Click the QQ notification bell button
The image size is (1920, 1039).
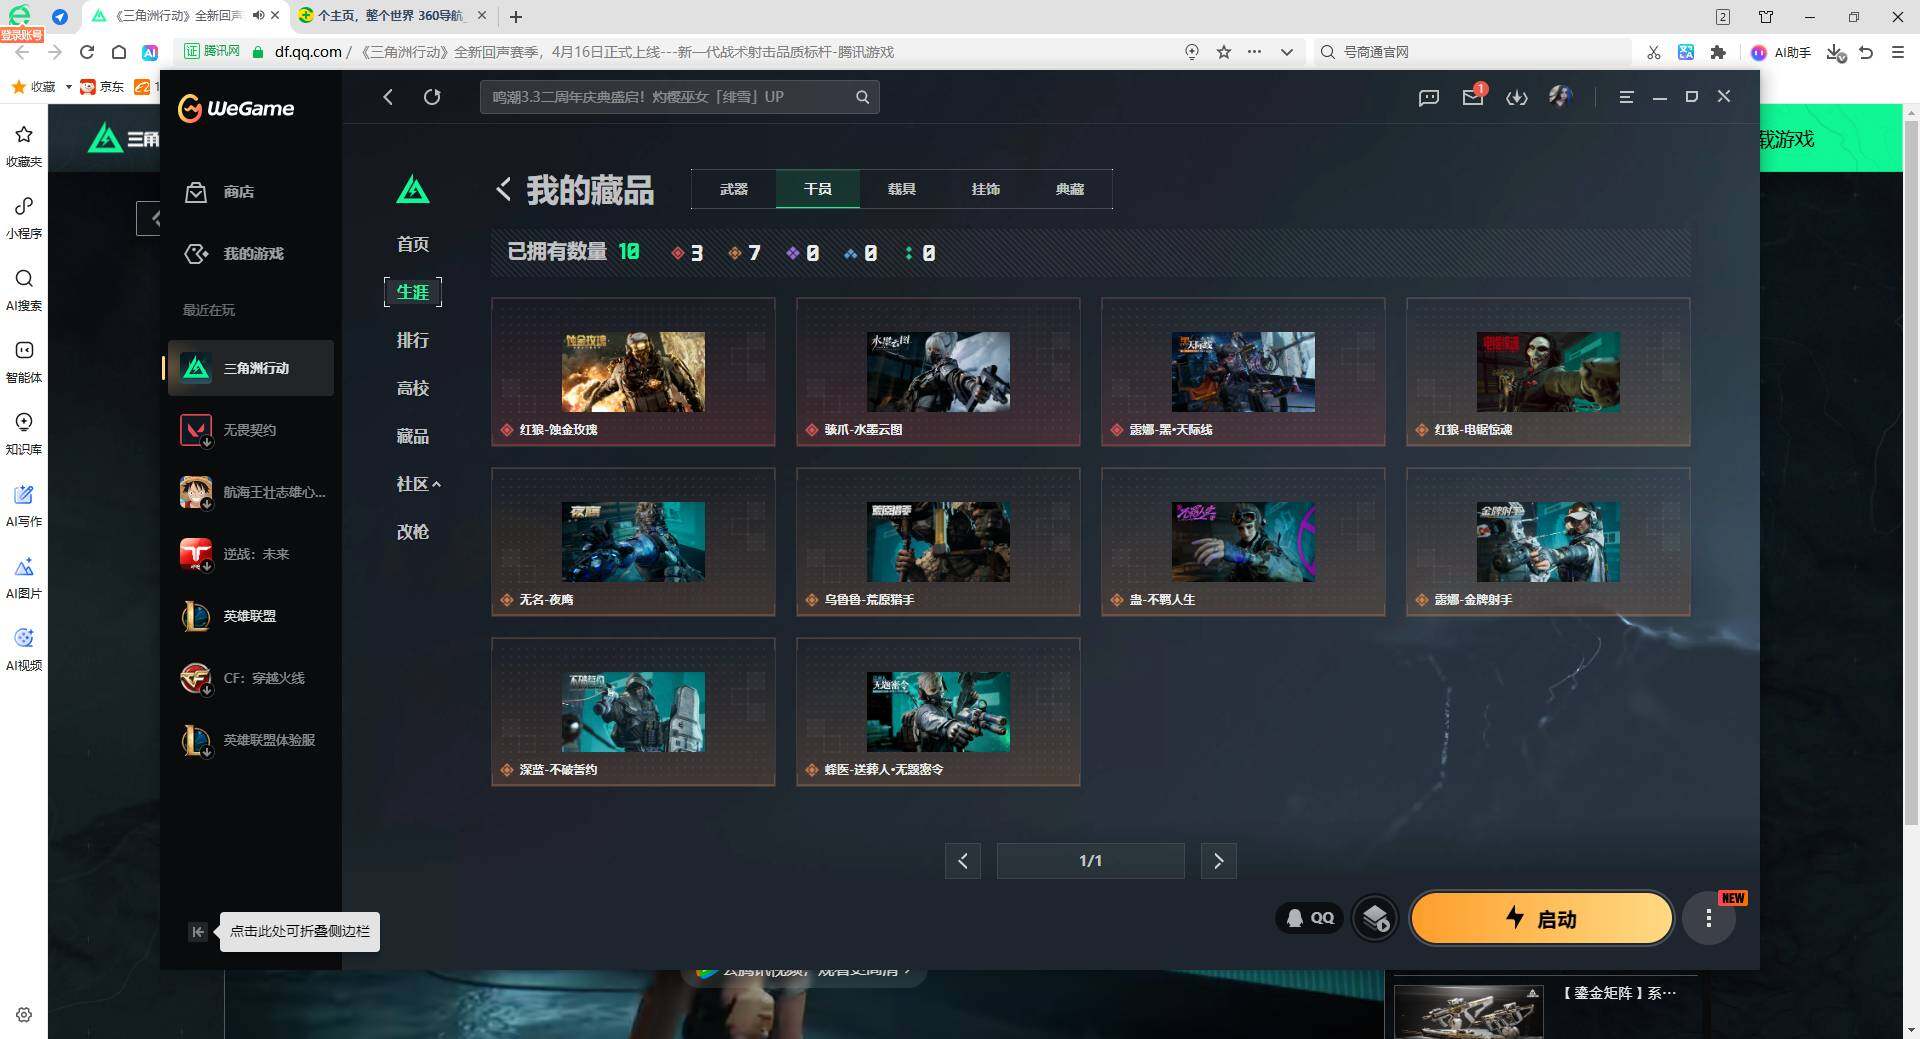pos(1310,918)
